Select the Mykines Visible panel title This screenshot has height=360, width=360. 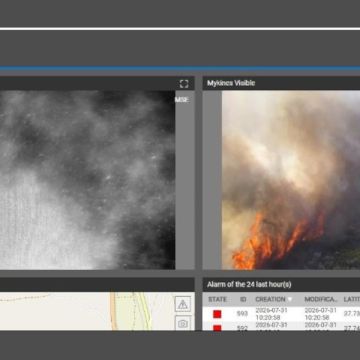click(x=231, y=83)
